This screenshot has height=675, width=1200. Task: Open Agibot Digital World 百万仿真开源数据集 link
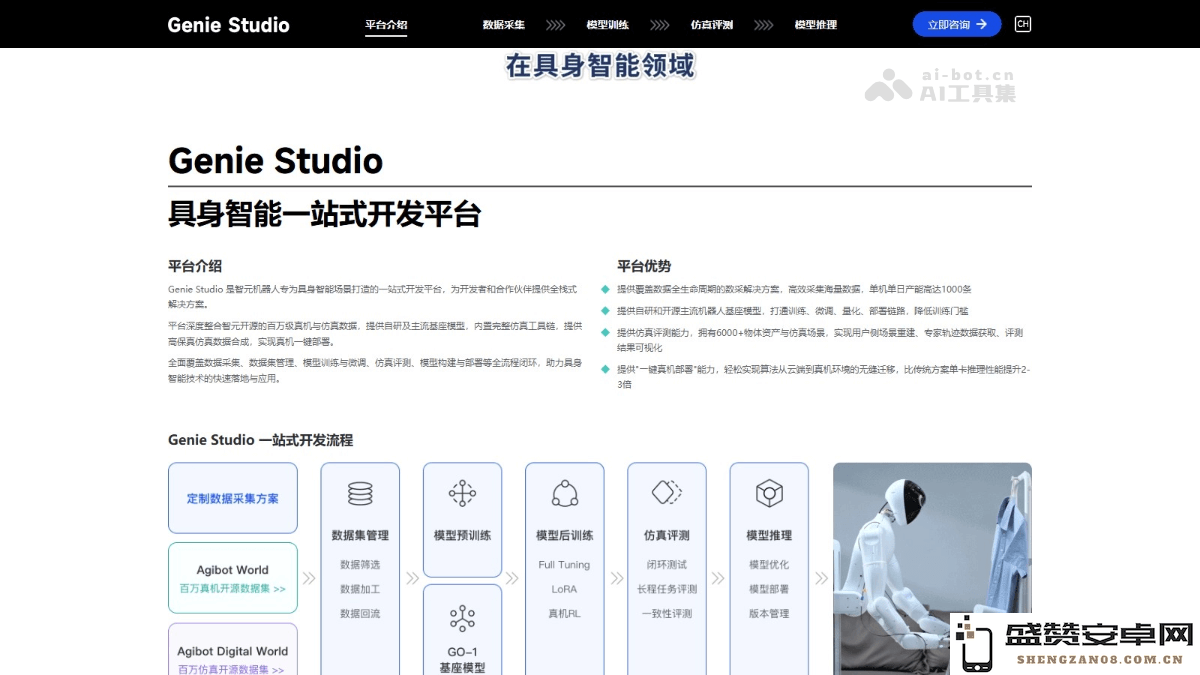click(x=233, y=650)
